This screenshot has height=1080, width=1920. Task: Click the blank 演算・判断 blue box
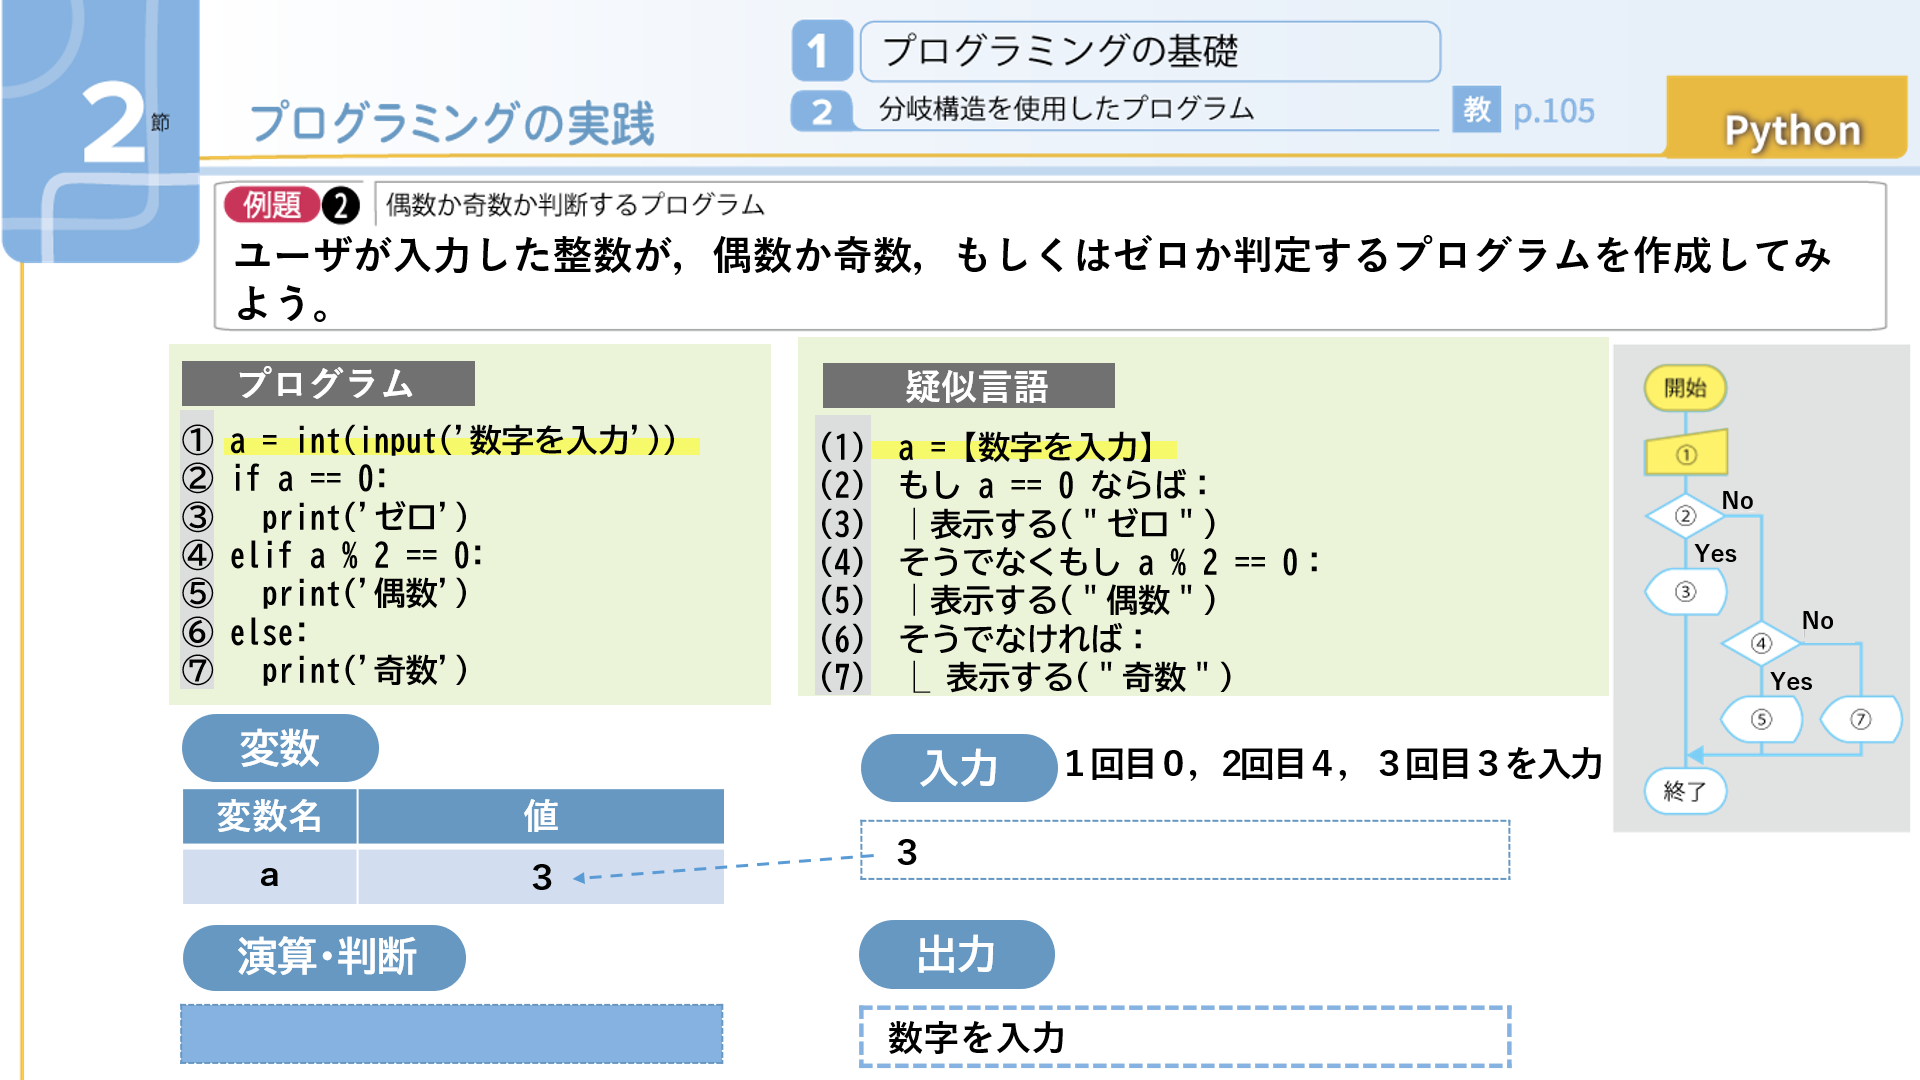(x=451, y=1034)
